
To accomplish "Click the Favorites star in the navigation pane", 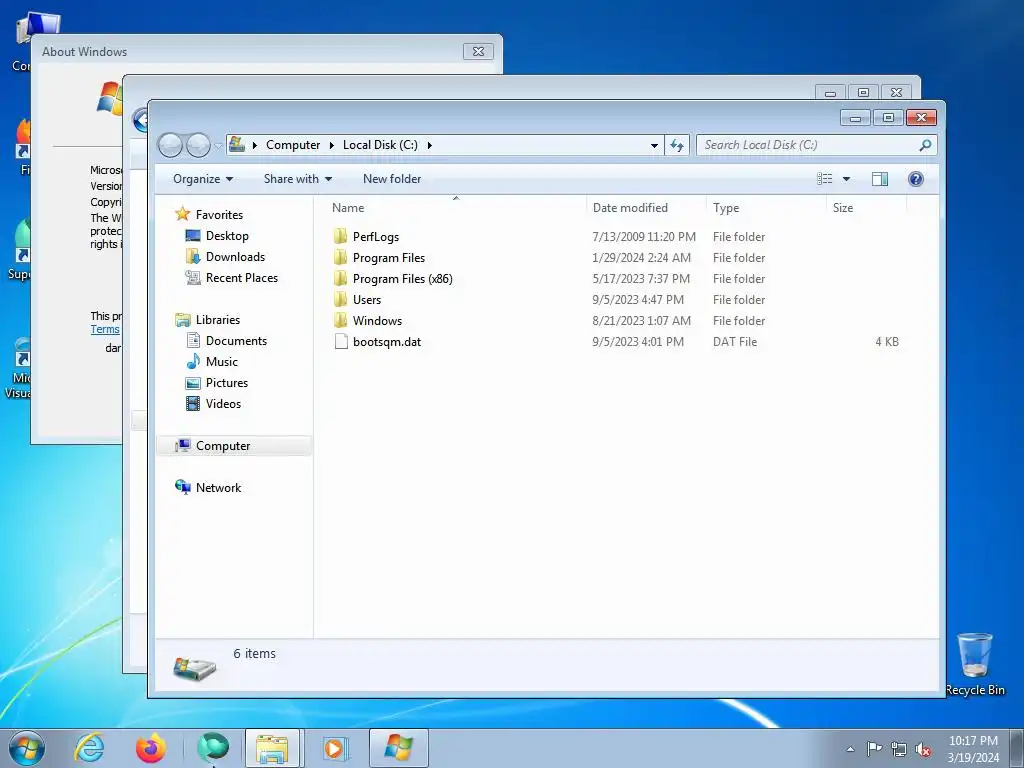I will pyautogui.click(x=183, y=214).
